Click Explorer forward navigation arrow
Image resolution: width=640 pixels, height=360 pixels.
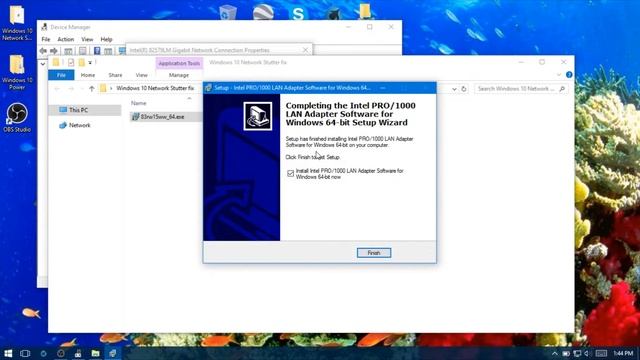[x=71, y=89]
